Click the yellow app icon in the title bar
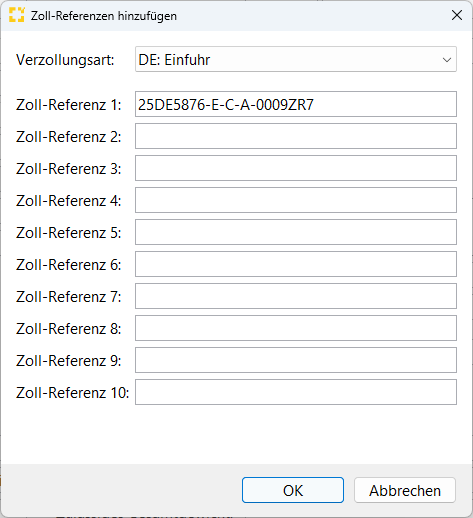473x518 pixels. tap(17, 15)
